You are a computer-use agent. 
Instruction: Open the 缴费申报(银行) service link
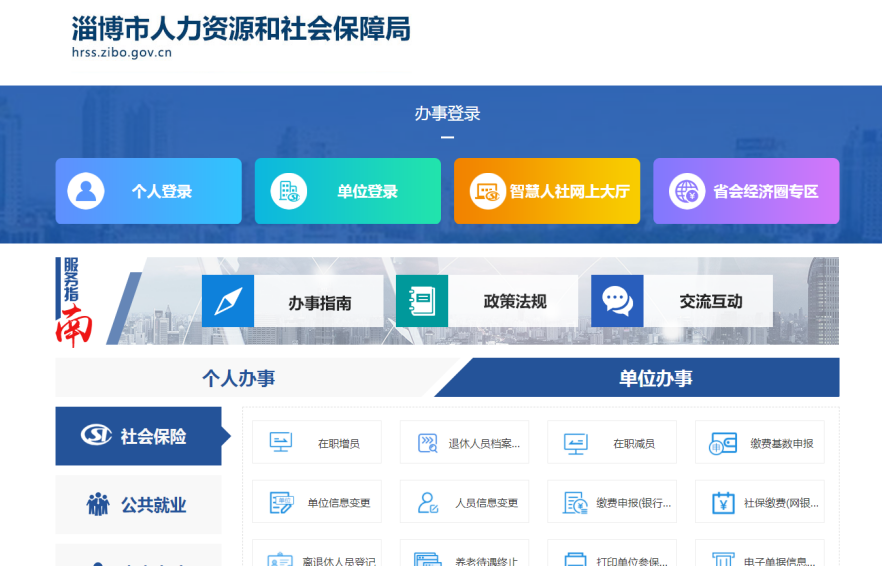(612, 503)
